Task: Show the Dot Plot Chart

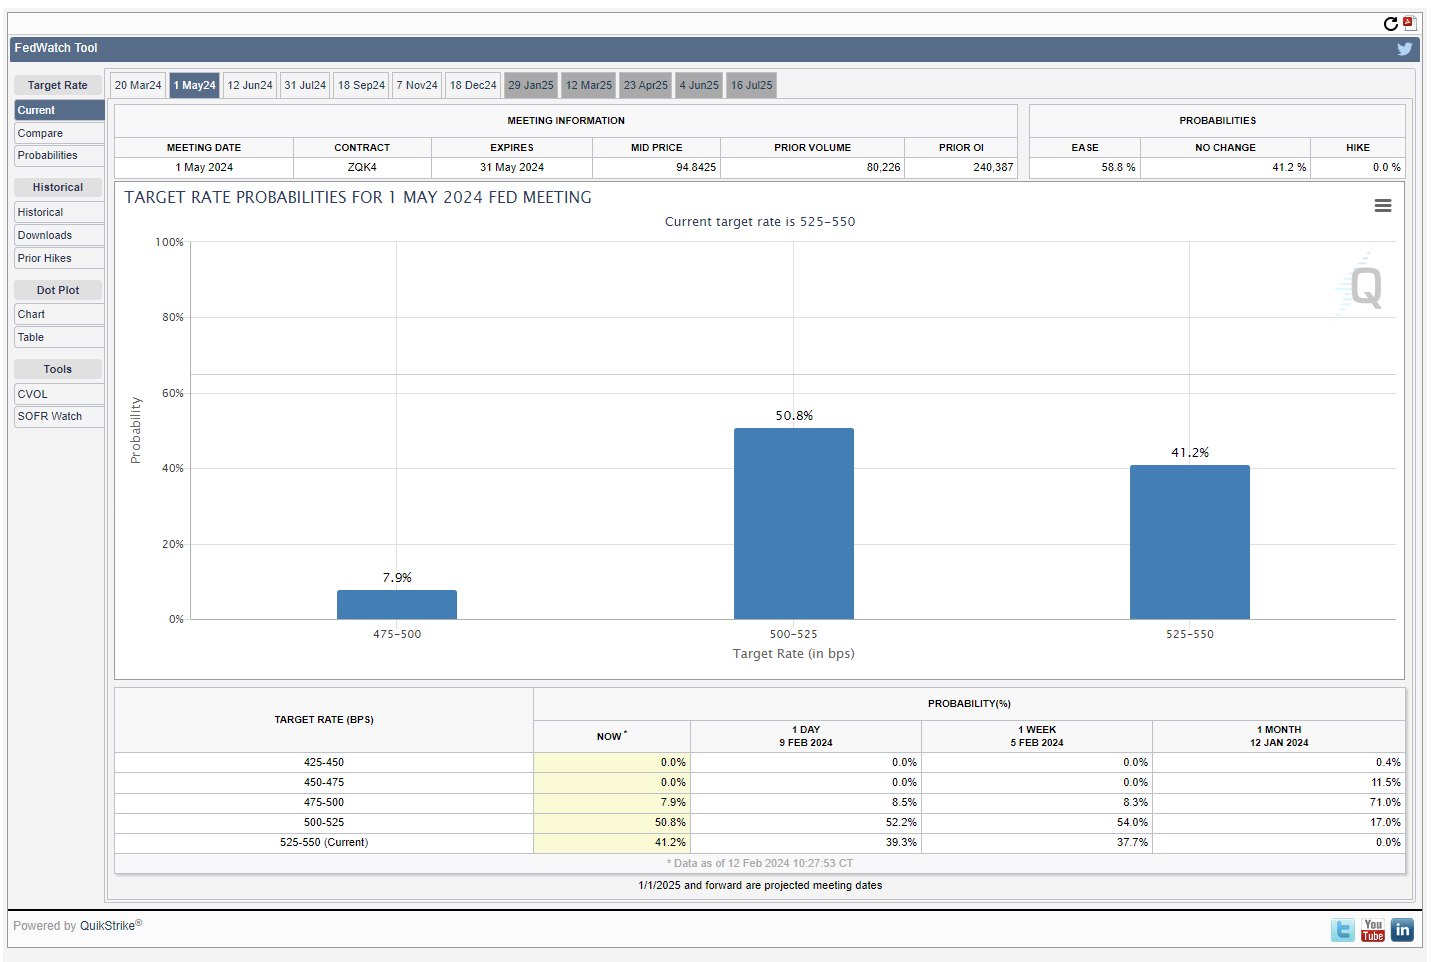Action: tap(58, 315)
